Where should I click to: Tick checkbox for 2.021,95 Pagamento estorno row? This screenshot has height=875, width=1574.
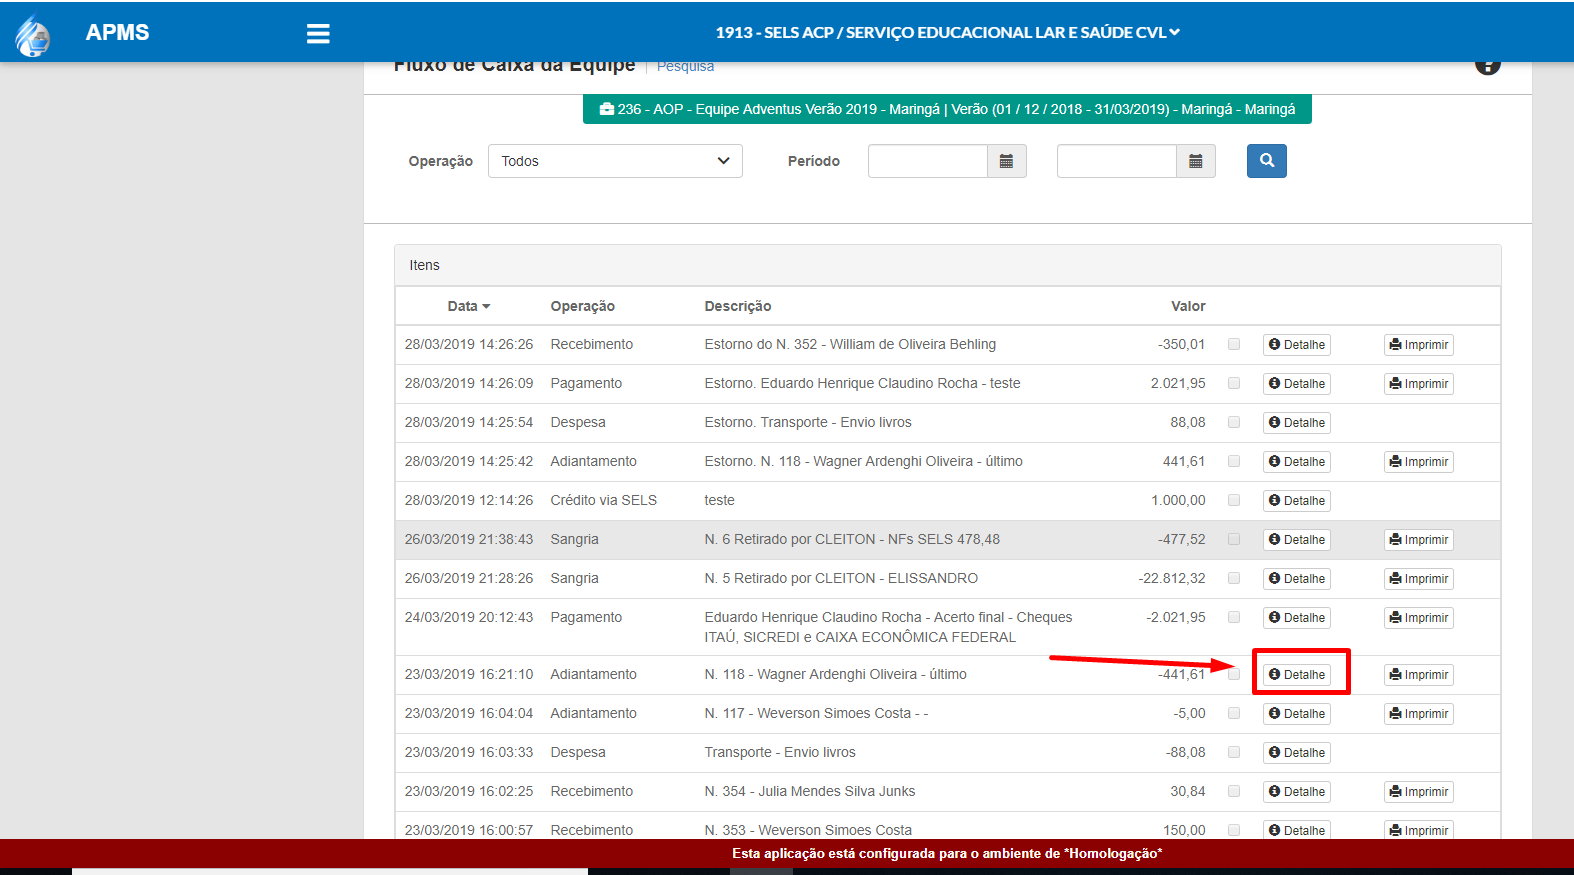pos(1234,383)
